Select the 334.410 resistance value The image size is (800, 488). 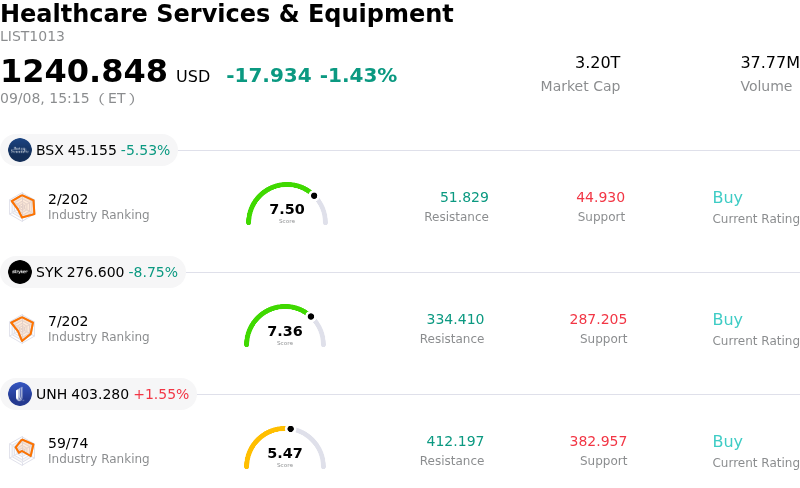455,319
